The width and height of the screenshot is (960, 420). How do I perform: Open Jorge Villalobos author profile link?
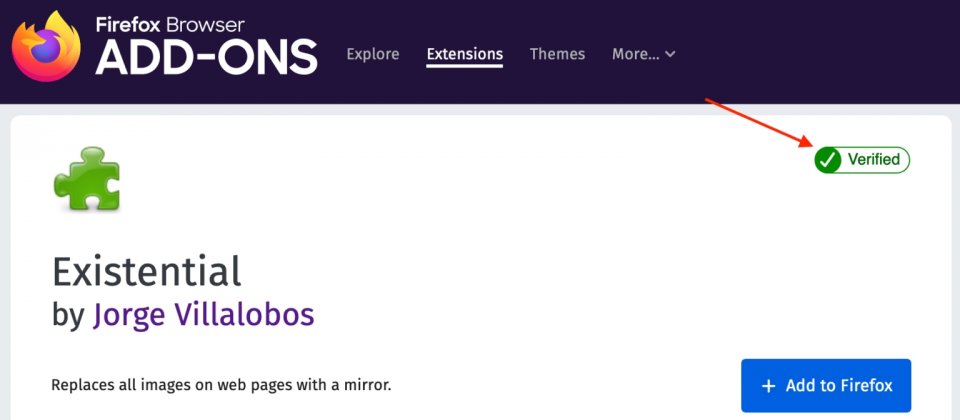tap(203, 315)
